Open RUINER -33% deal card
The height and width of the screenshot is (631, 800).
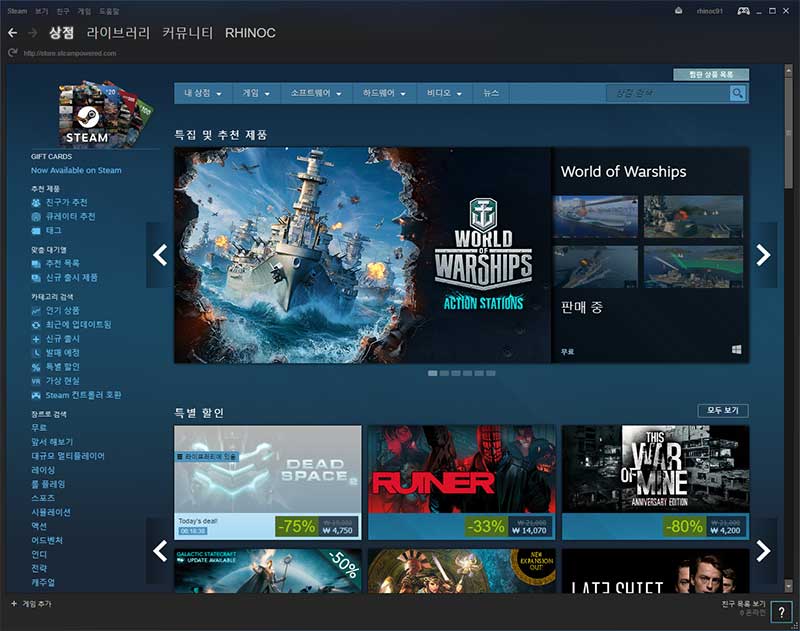coord(462,483)
